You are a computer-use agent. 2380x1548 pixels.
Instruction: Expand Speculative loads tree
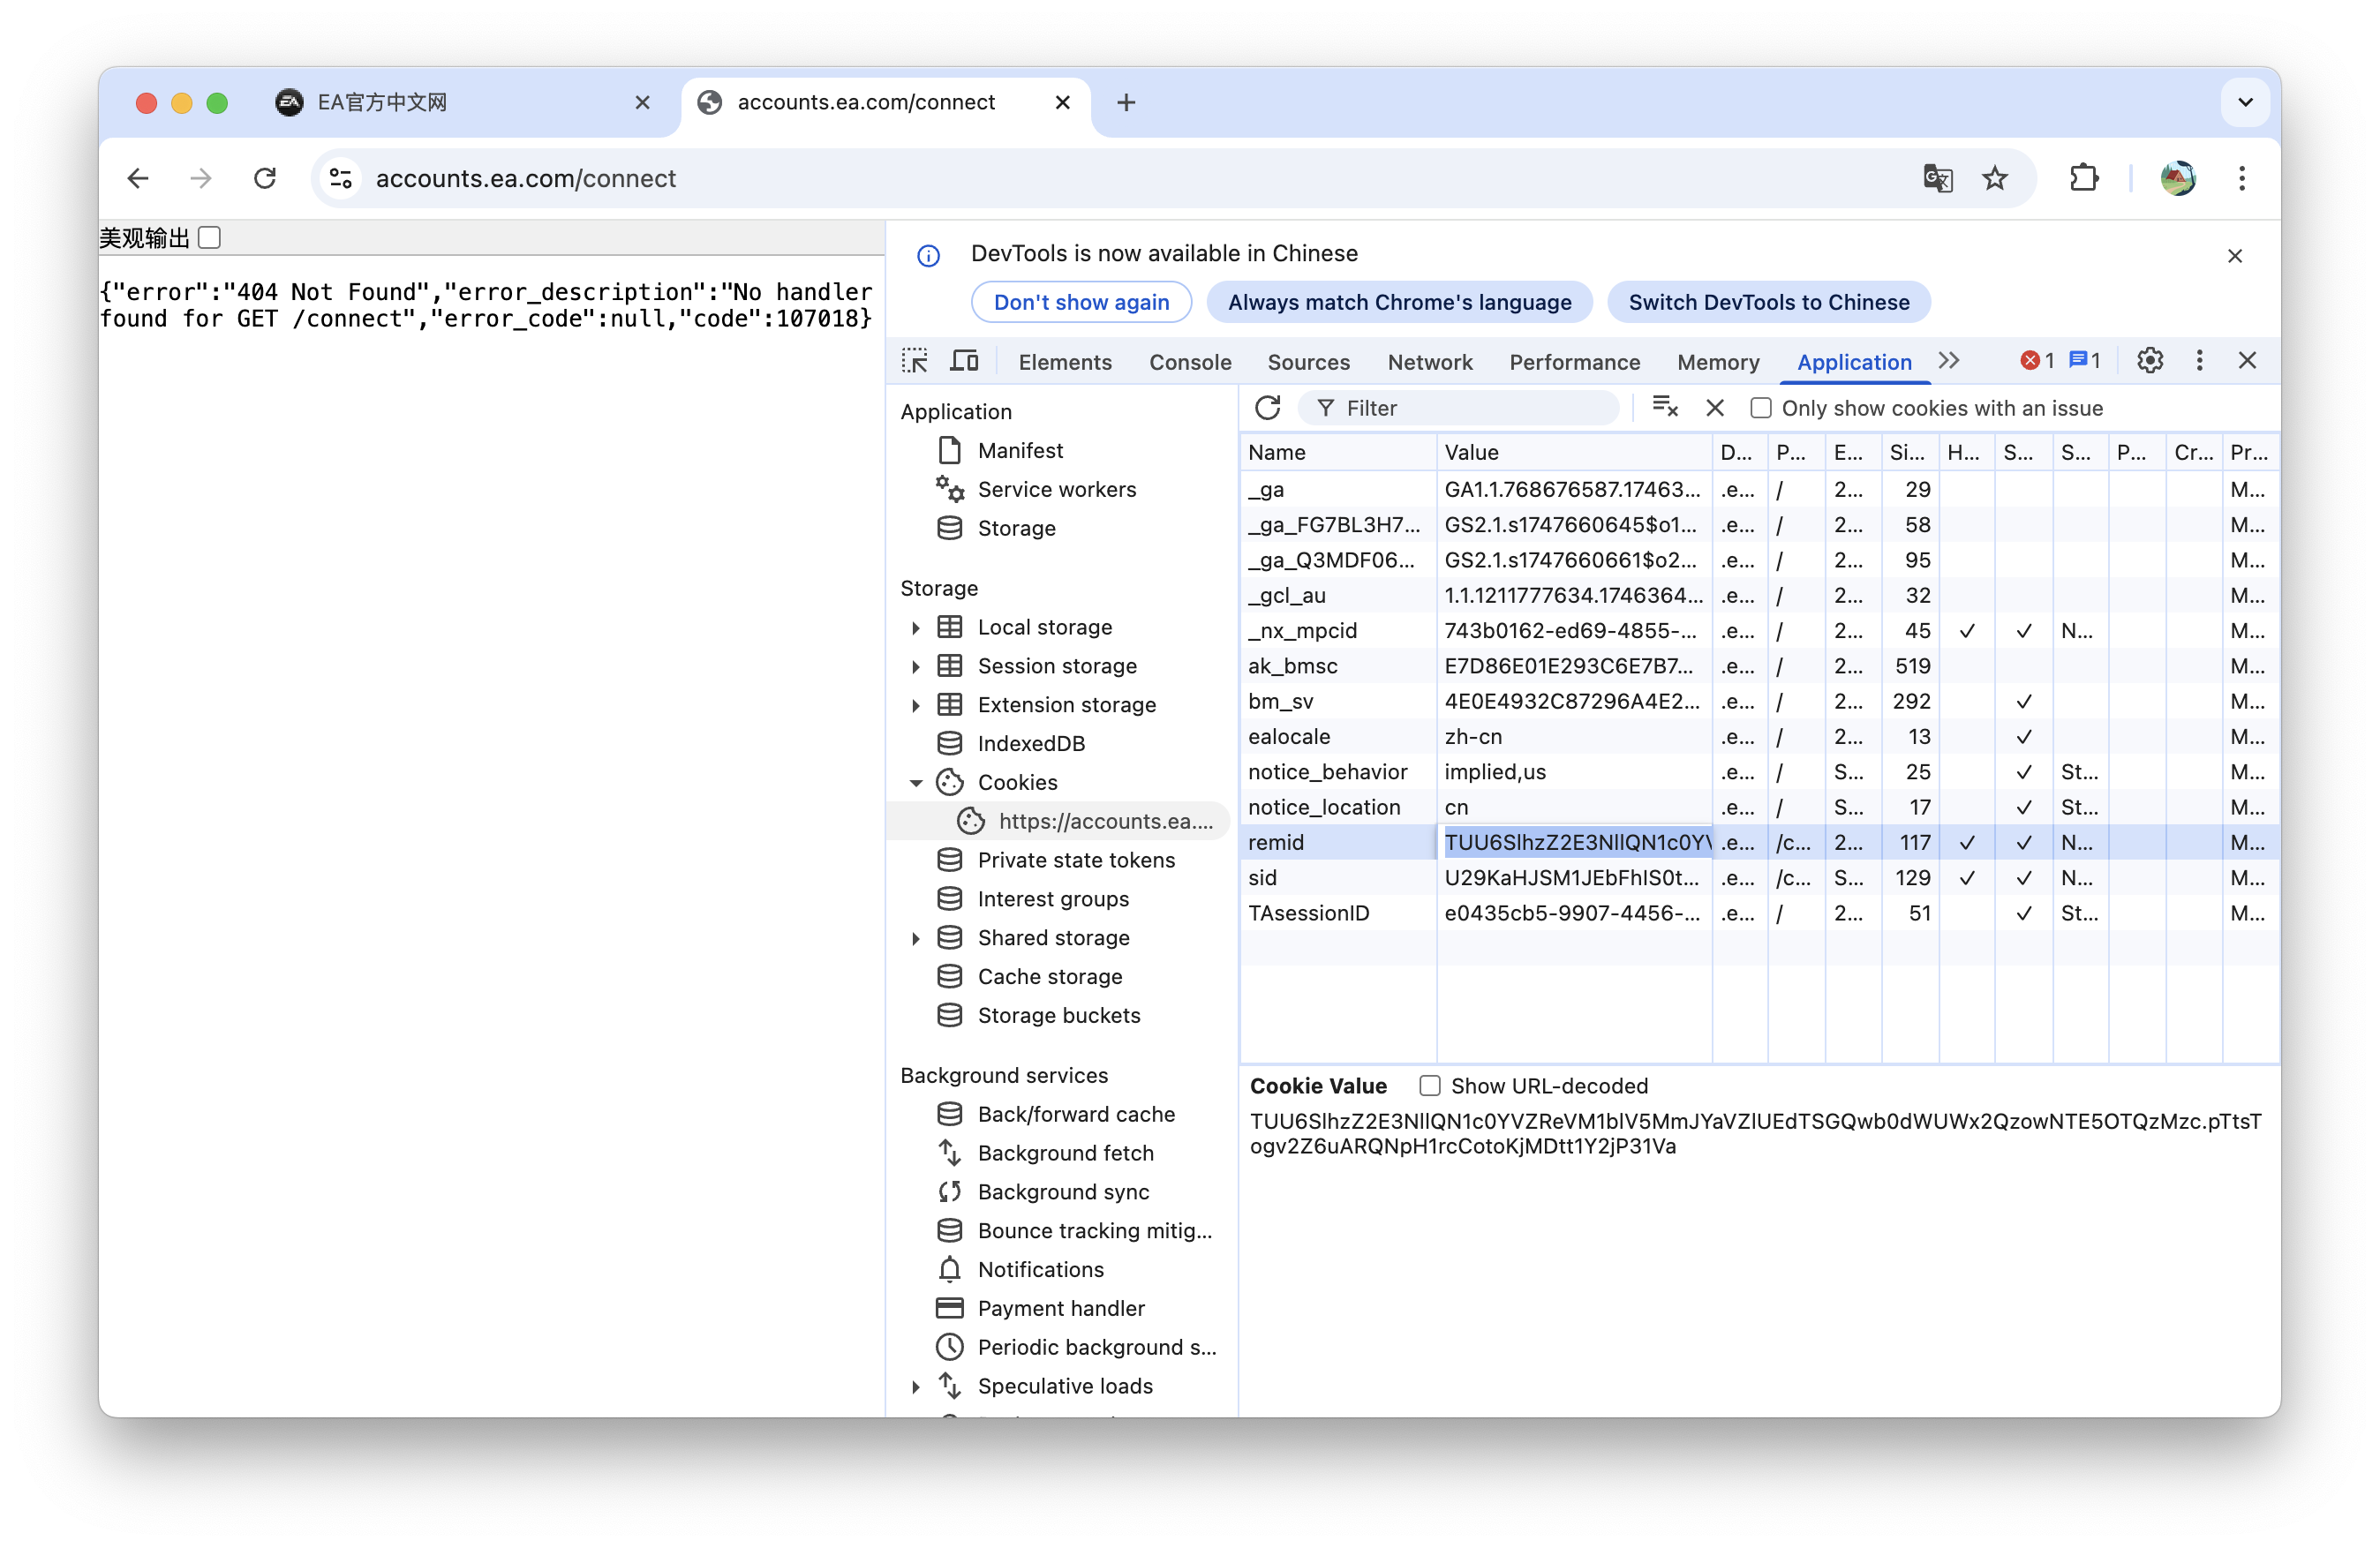pos(915,1386)
